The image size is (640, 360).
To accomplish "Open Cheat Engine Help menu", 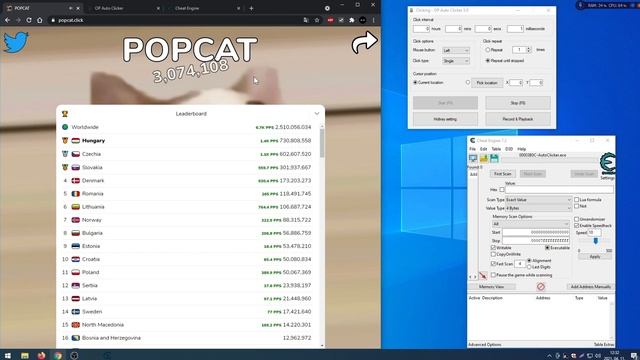I will click(522, 149).
